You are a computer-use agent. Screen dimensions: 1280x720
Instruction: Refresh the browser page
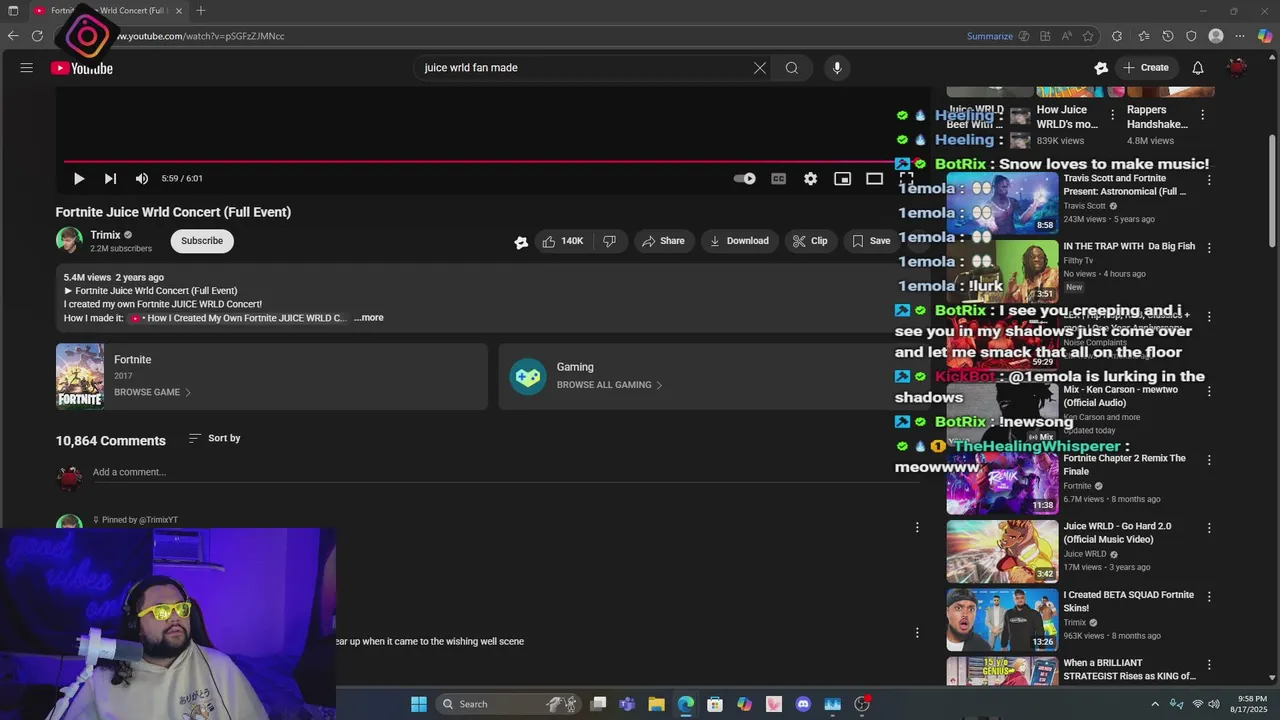pos(37,36)
